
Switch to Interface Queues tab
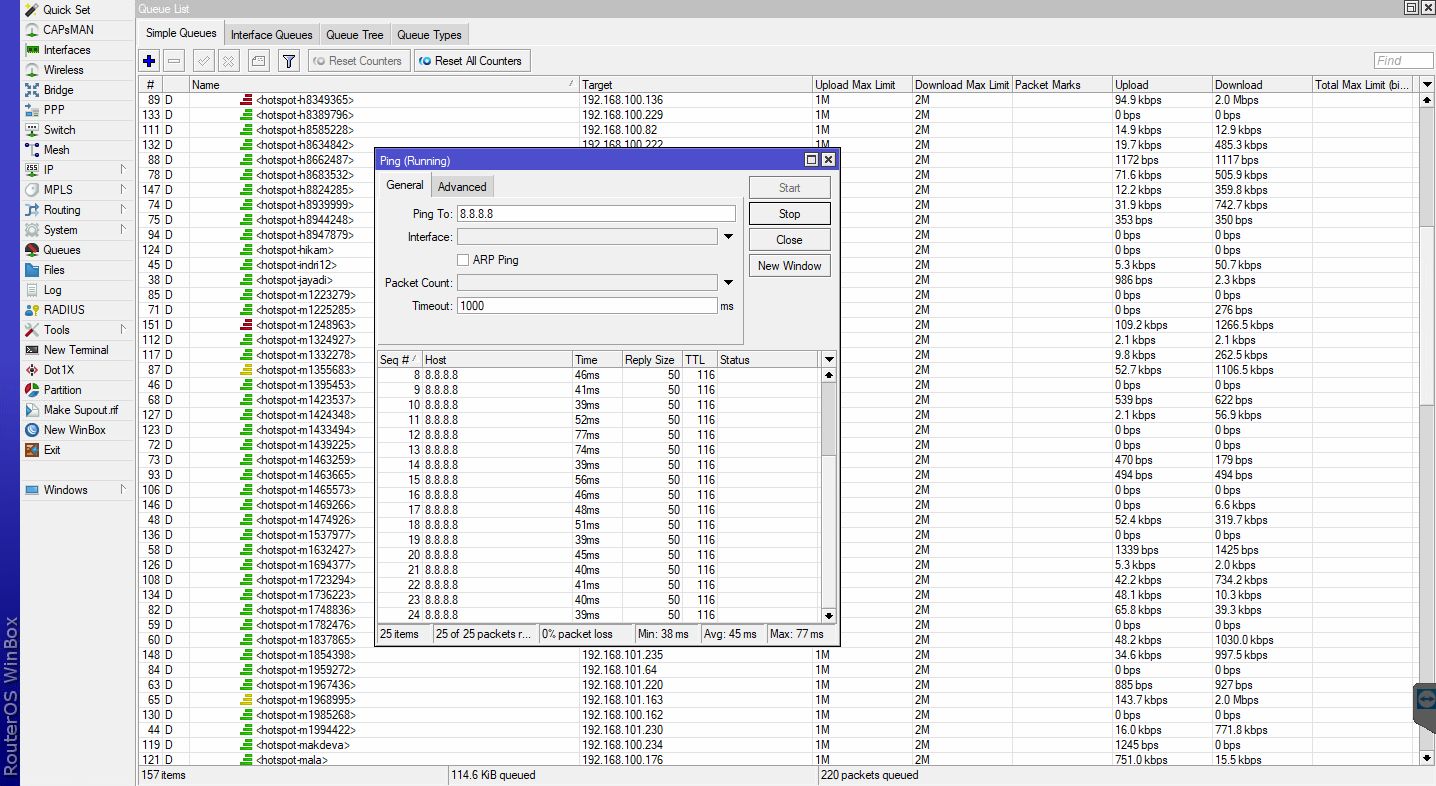pyautogui.click(x=272, y=35)
